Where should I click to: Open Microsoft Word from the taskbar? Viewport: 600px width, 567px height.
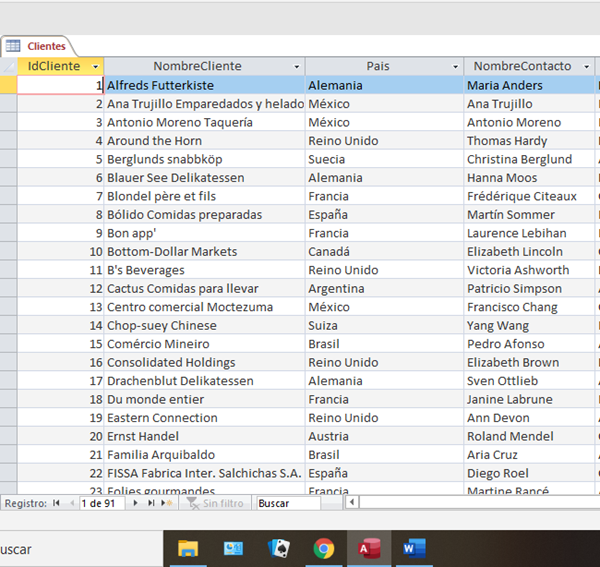point(414,548)
